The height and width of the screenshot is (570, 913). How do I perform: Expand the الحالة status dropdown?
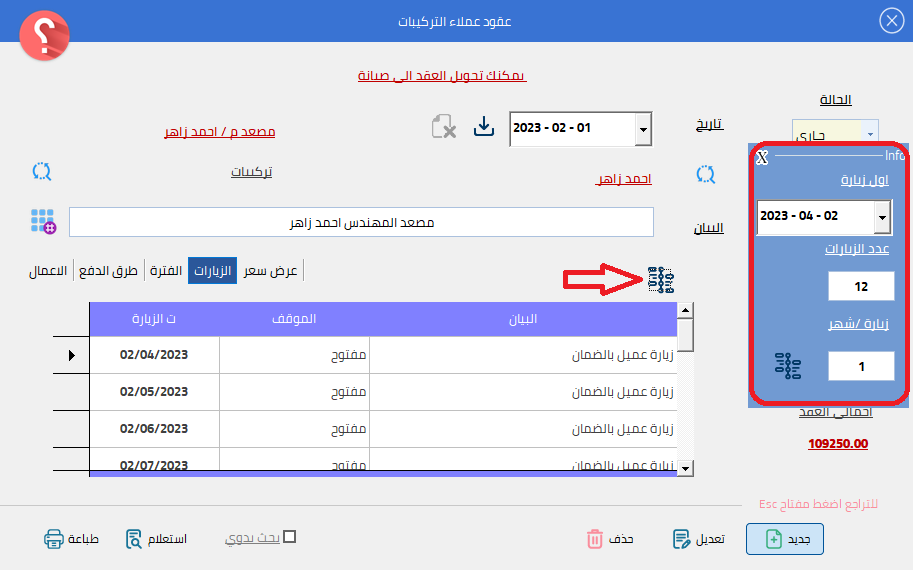[871, 133]
